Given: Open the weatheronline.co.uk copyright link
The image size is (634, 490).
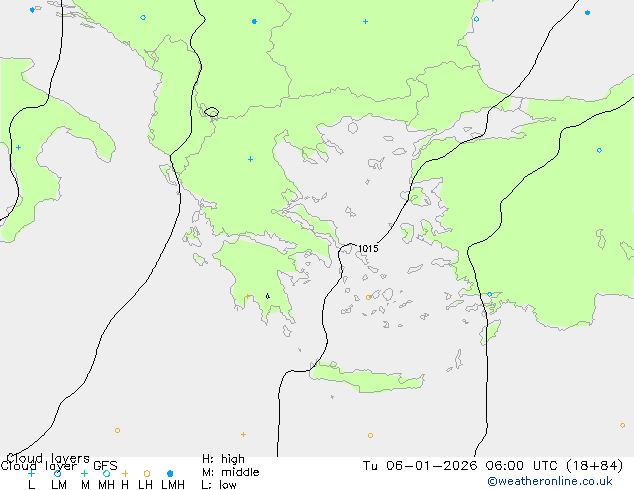Looking at the screenshot, I should click(x=549, y=481).
